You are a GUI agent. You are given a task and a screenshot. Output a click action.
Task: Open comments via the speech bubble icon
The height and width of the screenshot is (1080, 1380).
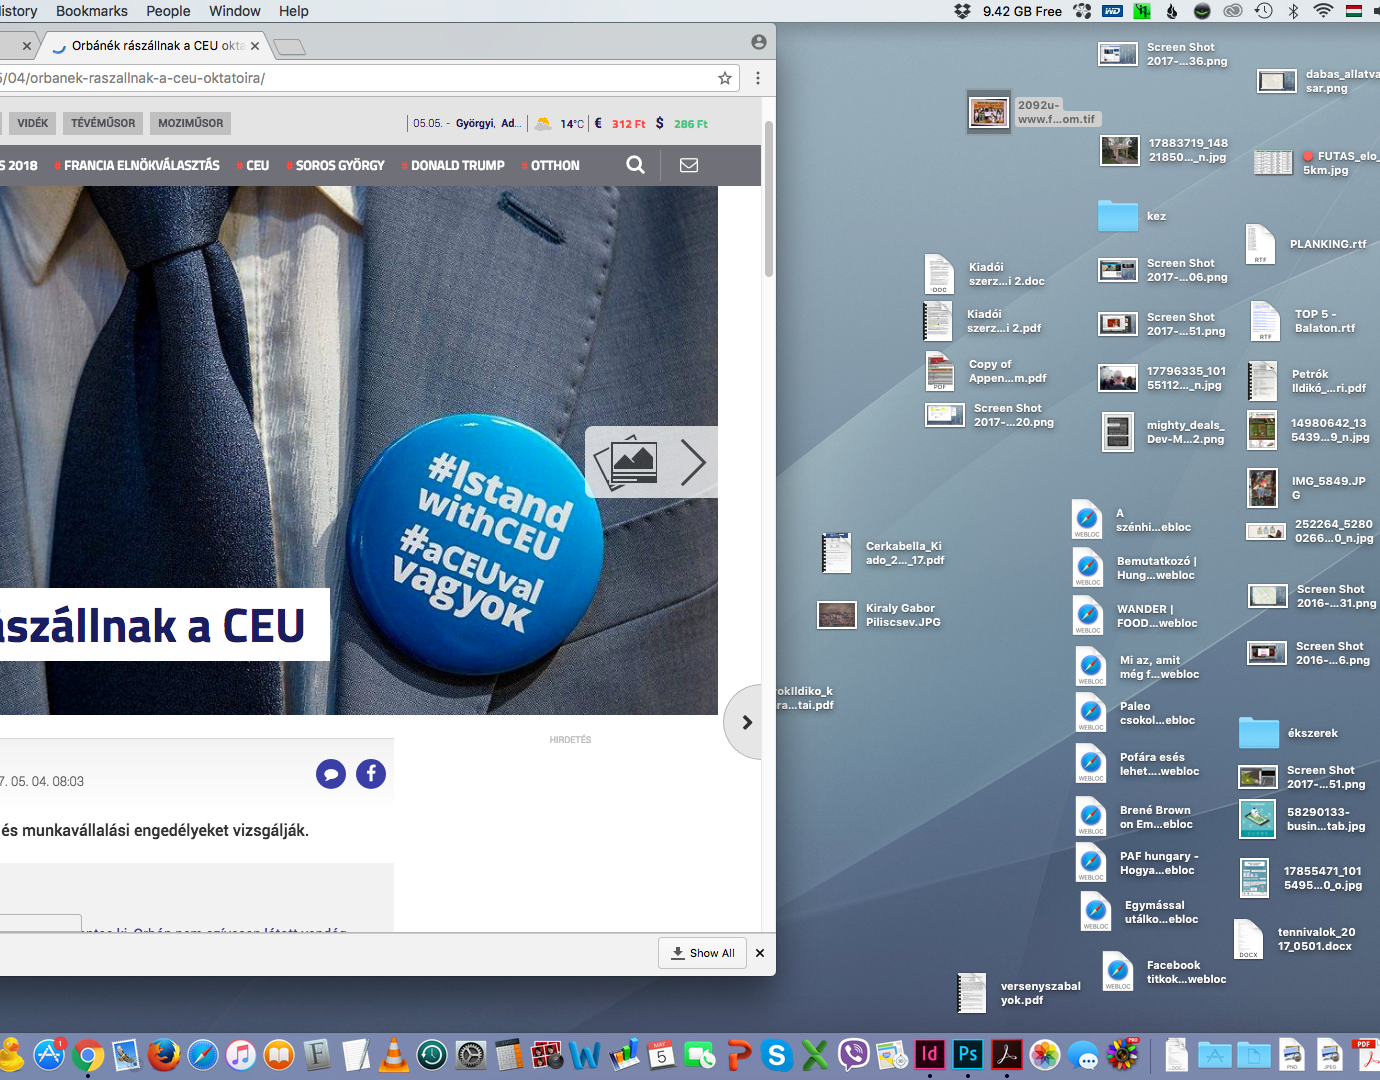[x=331, y=773]
